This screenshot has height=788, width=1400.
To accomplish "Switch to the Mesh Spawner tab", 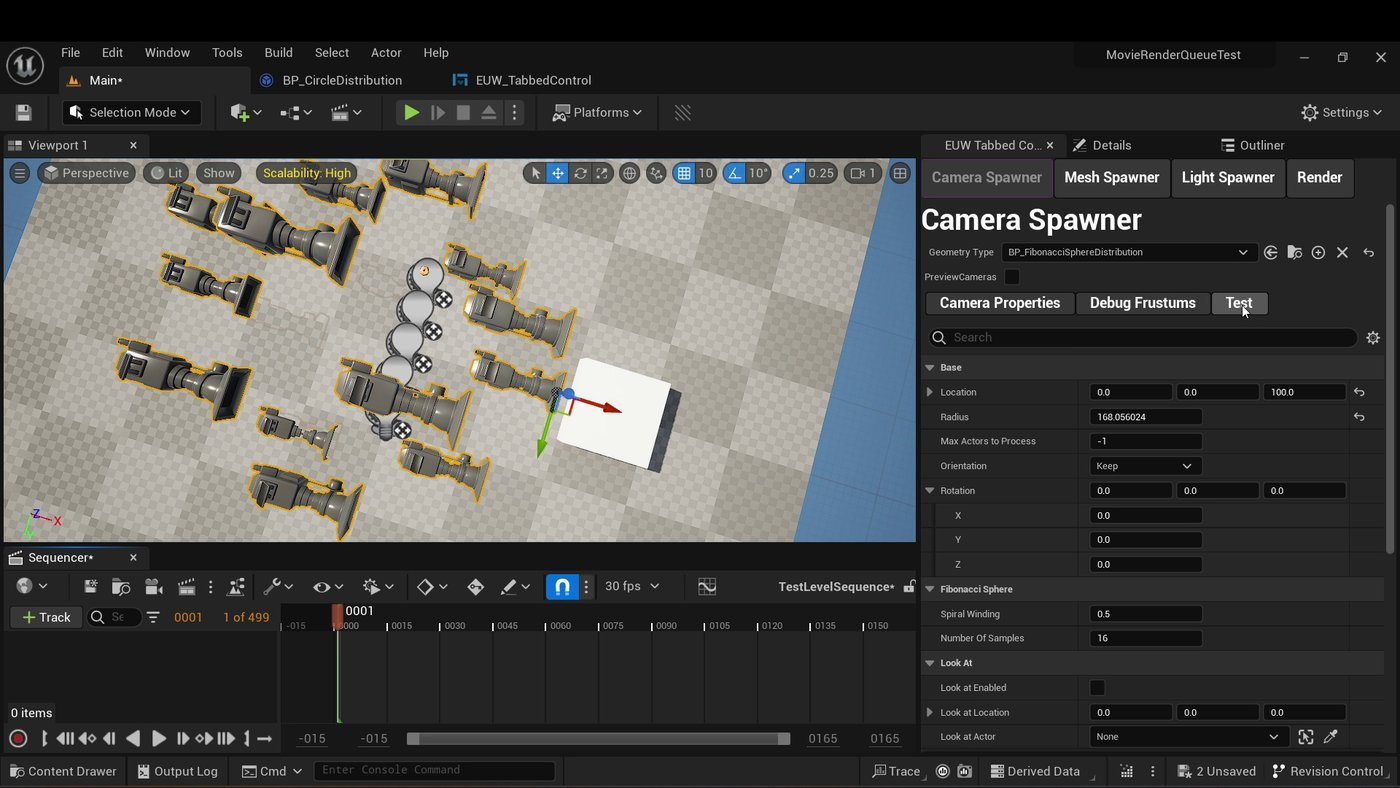I will point(1111,177).
